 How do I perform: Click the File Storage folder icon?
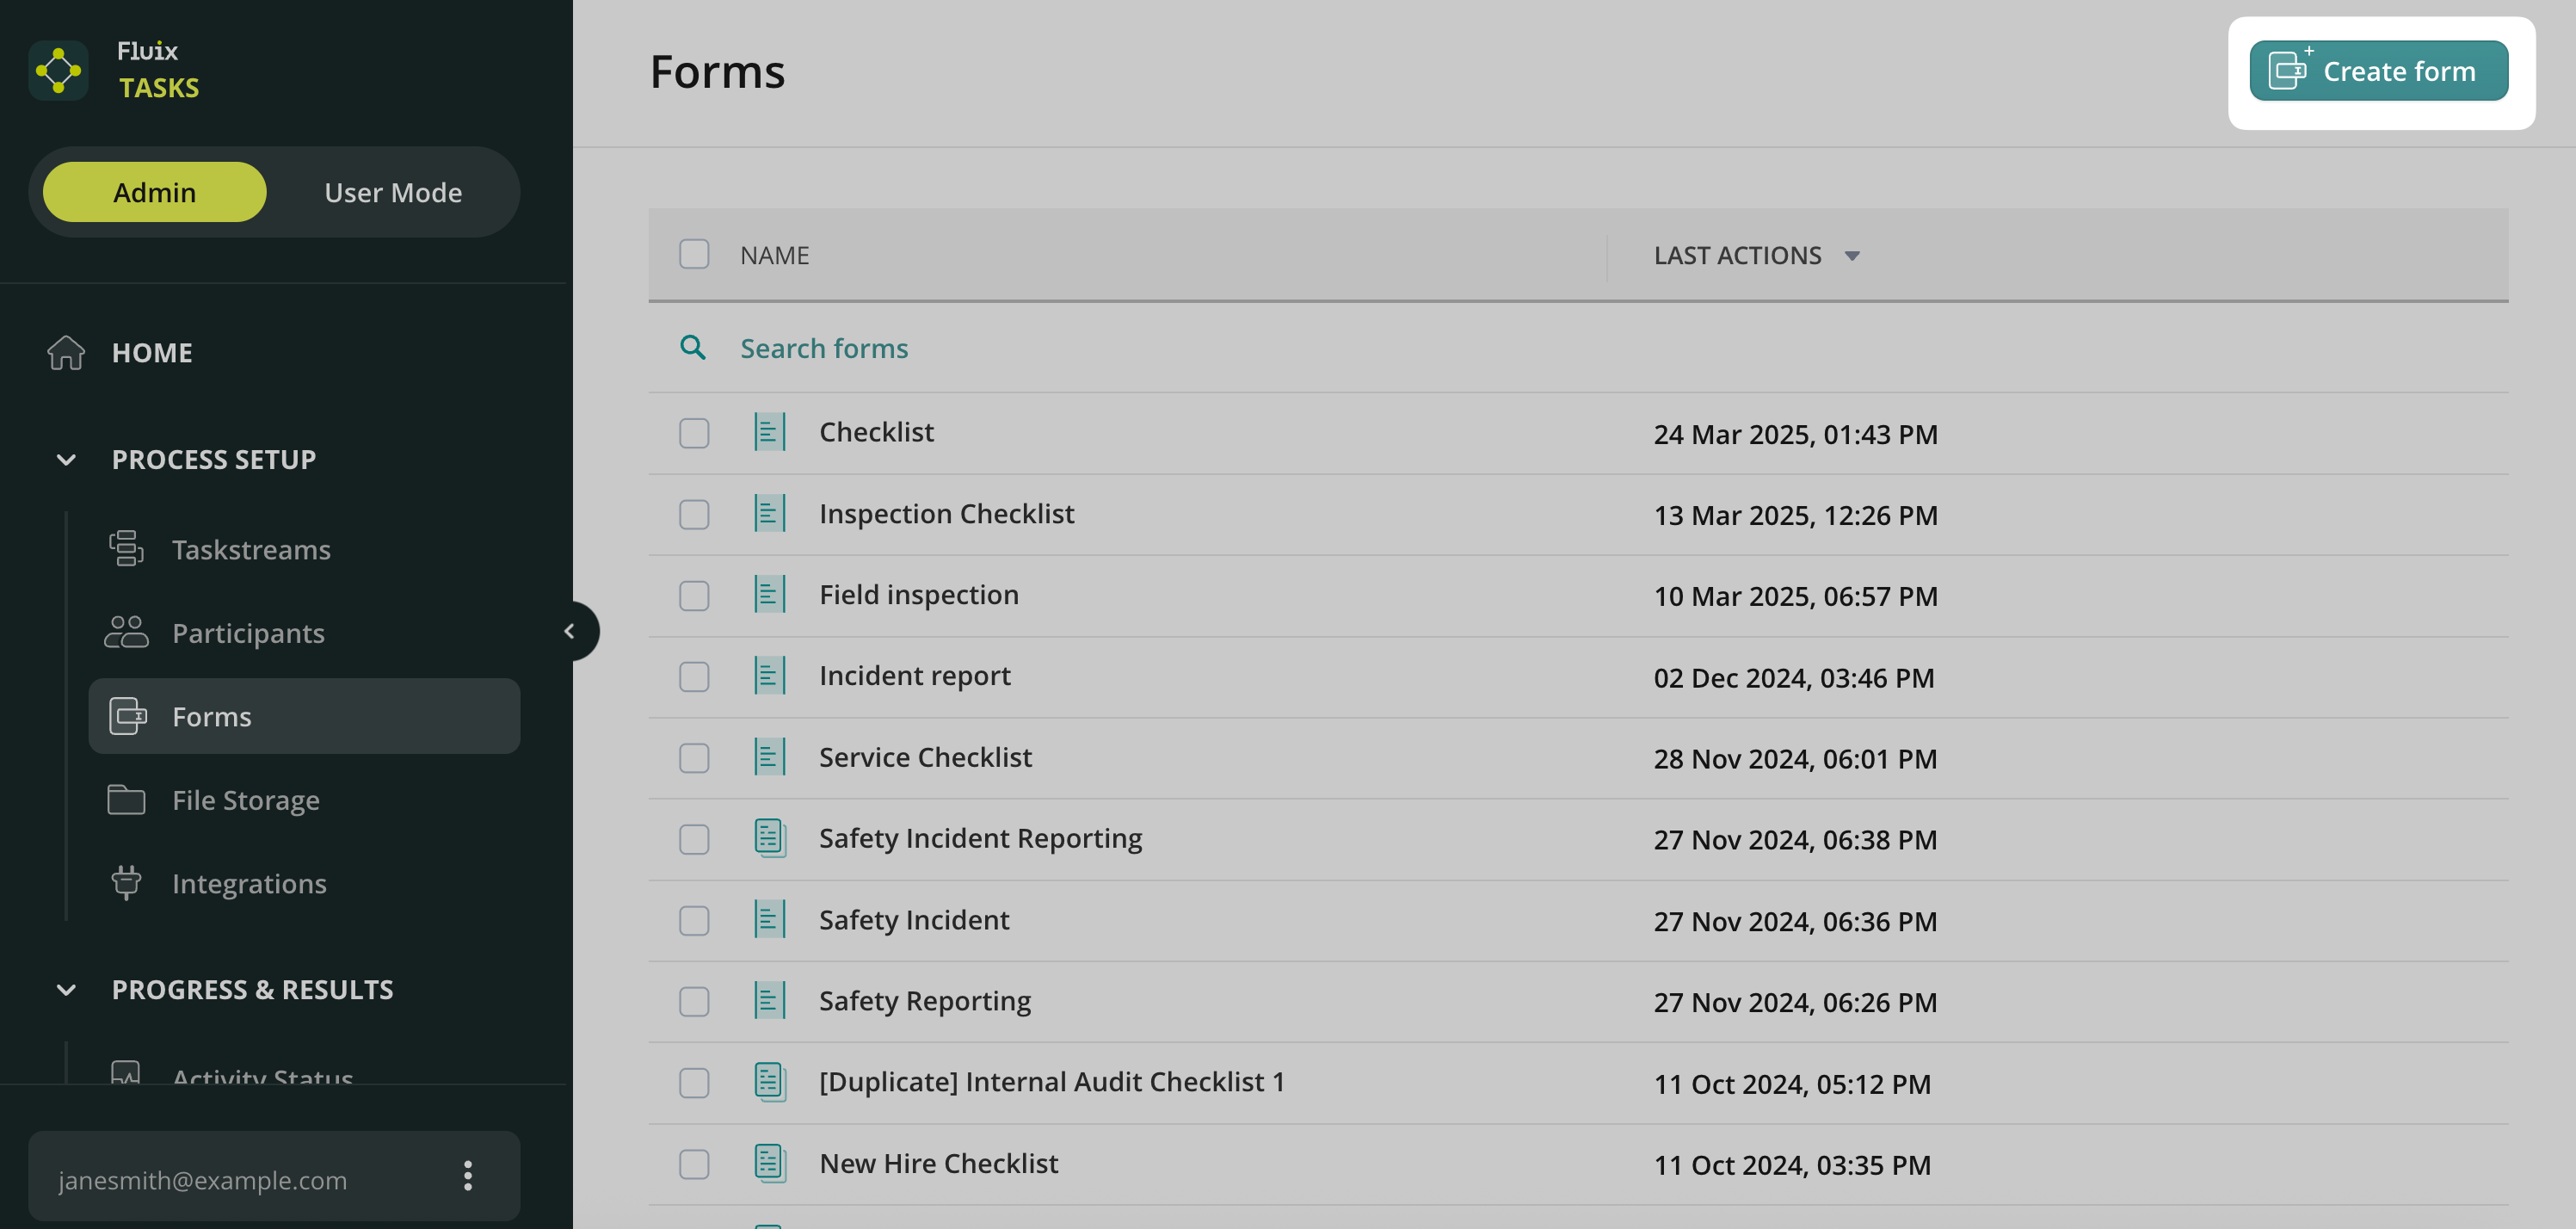[x=126, y=800]
